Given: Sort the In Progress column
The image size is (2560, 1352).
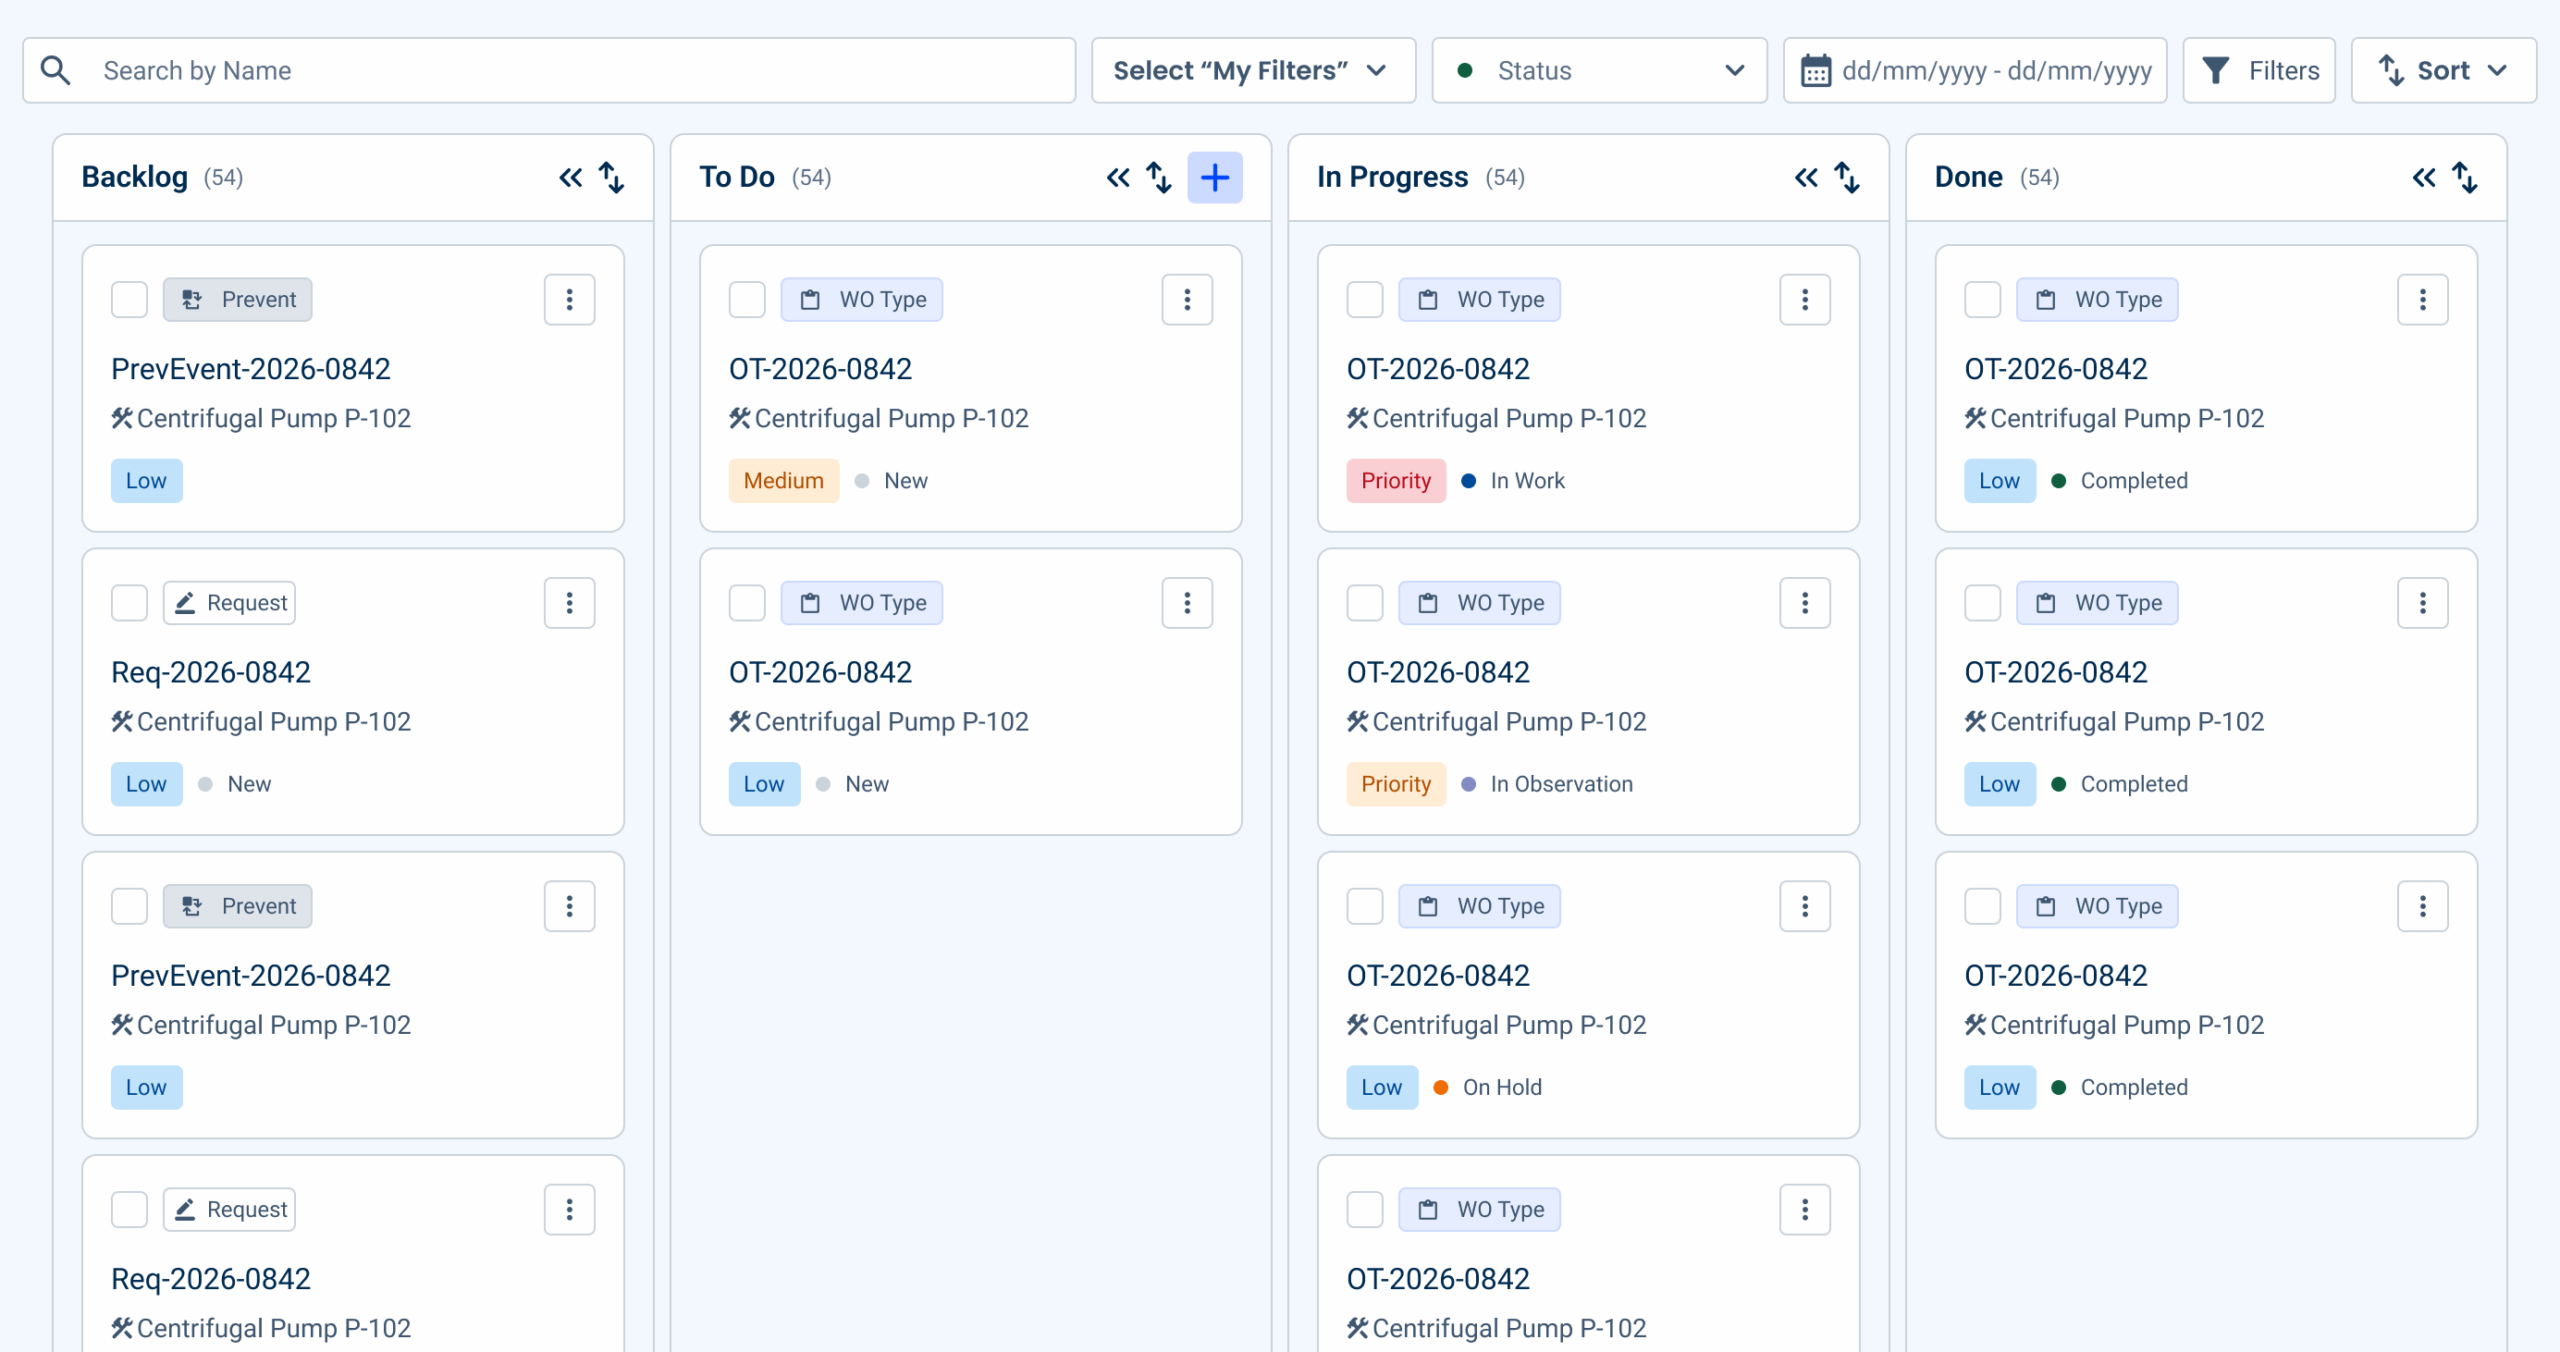Looking at the screenshot, I should tap(1847, 178).
